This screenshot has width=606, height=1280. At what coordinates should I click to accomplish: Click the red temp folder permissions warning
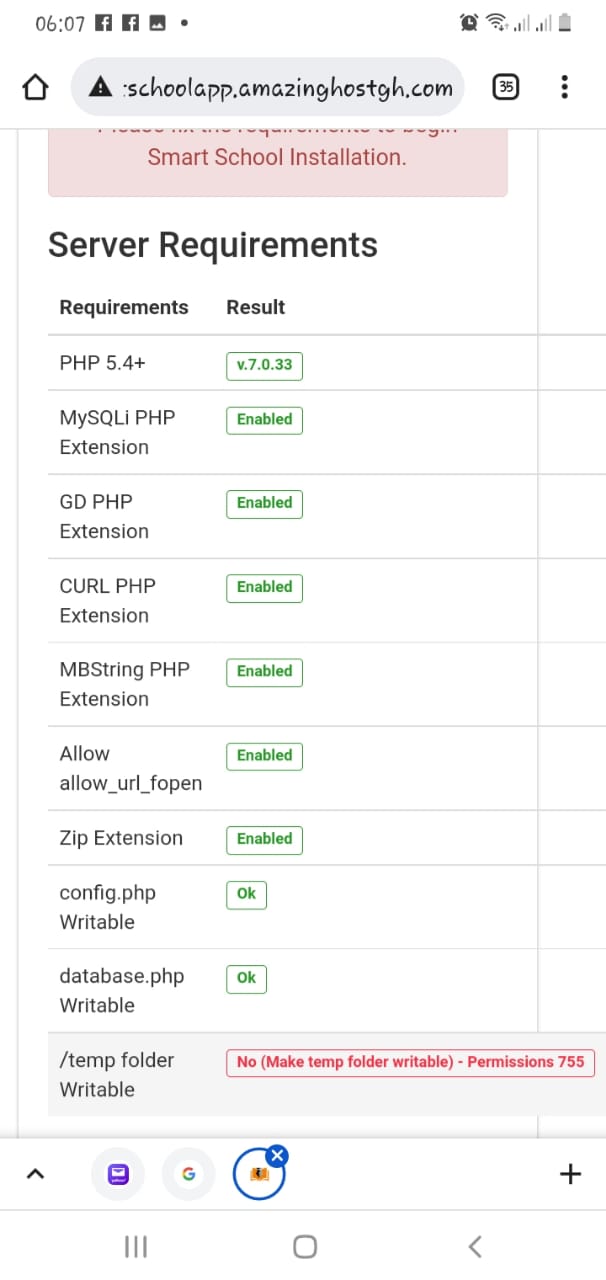(410, 1062)
